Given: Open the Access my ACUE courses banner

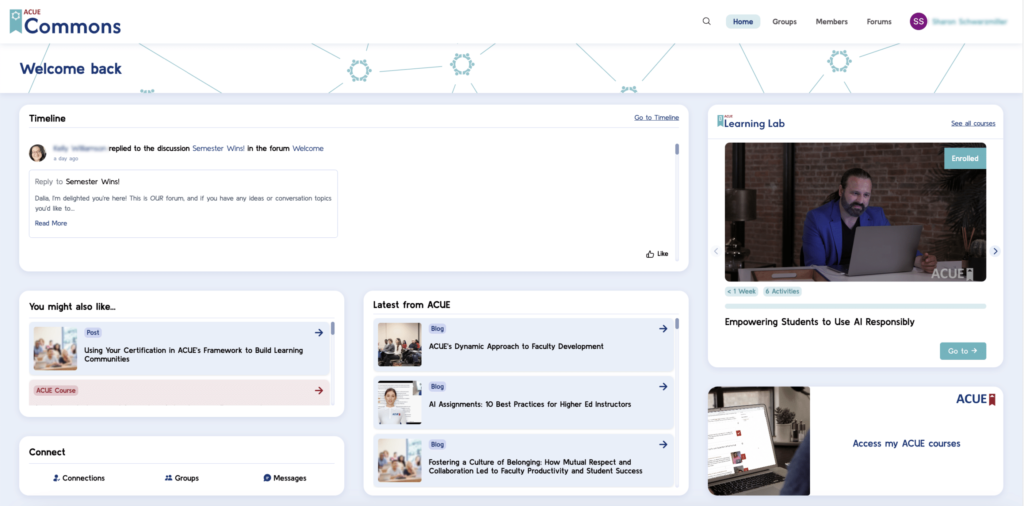Looking at the screenshot, I should pos(855,442).
